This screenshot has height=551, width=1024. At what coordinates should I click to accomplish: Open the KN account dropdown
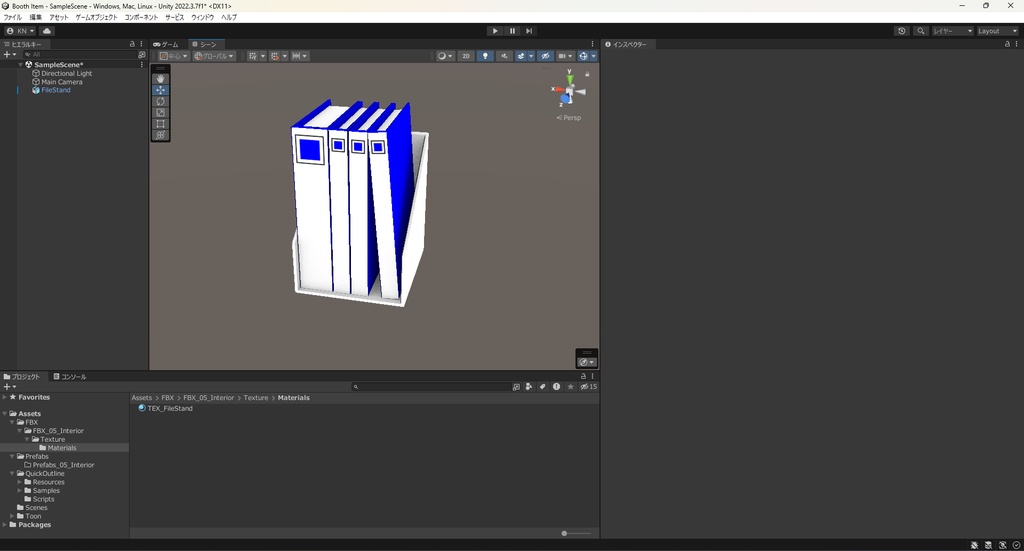click(20, 31)
